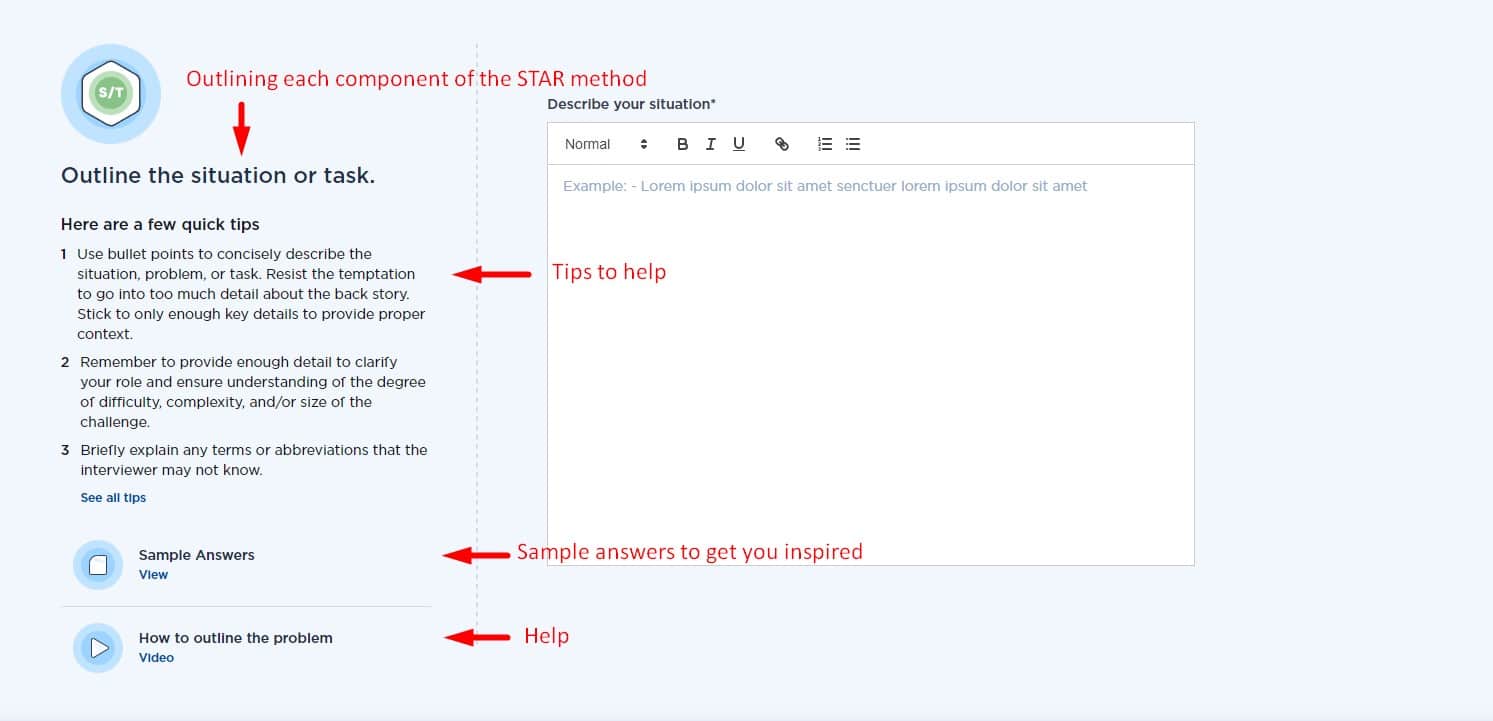Insert a hyperlink using the link icon
The width and height of the screenshot is (1493, 721).
pyautogui.click(x=782, y=143)
